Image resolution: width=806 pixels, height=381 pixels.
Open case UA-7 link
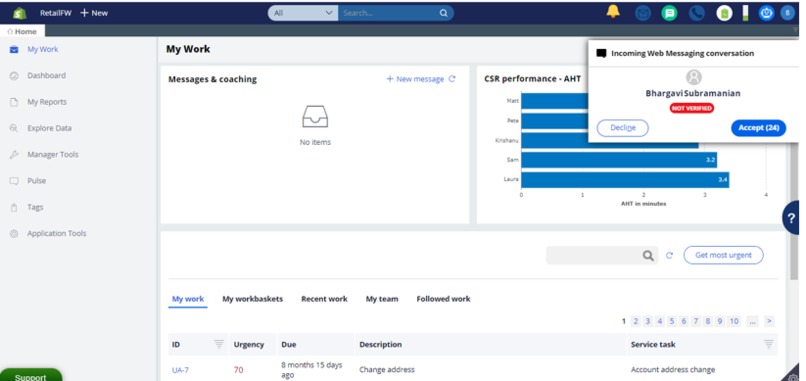[x=180, y=370]
